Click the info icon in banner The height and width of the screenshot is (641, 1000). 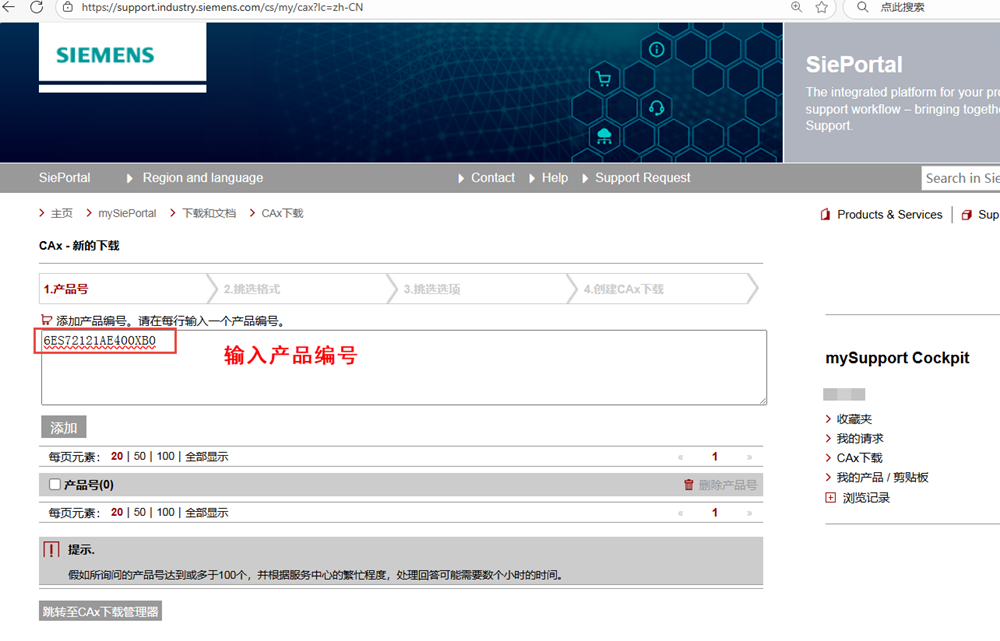657,49
